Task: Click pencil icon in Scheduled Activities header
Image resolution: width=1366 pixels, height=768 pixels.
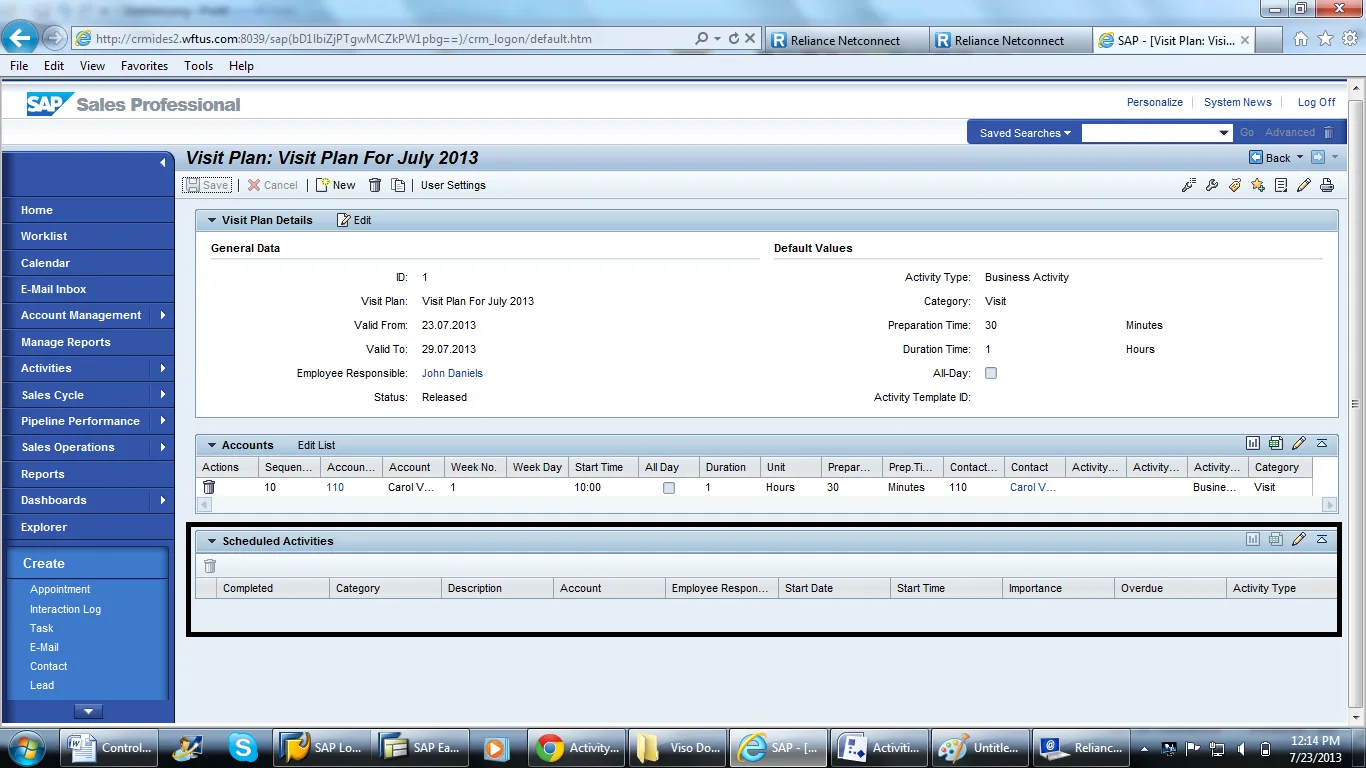Action: click(x=1299, y=539)
